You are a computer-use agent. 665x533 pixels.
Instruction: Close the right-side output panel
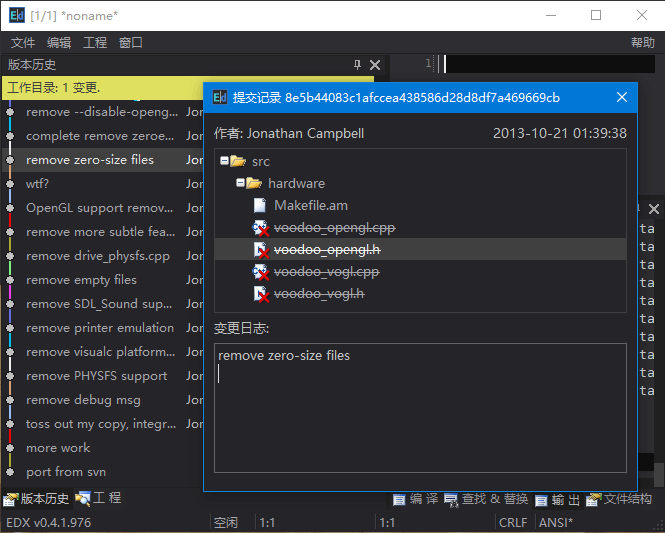click(x=654, y=209)
